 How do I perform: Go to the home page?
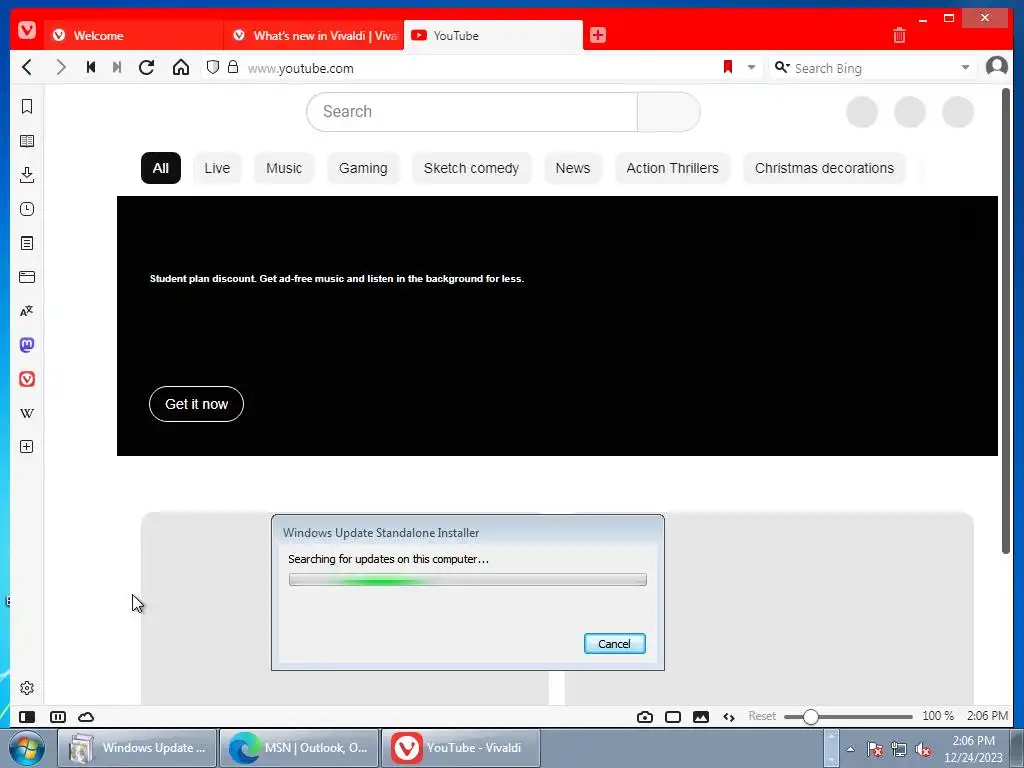[181, 67]
